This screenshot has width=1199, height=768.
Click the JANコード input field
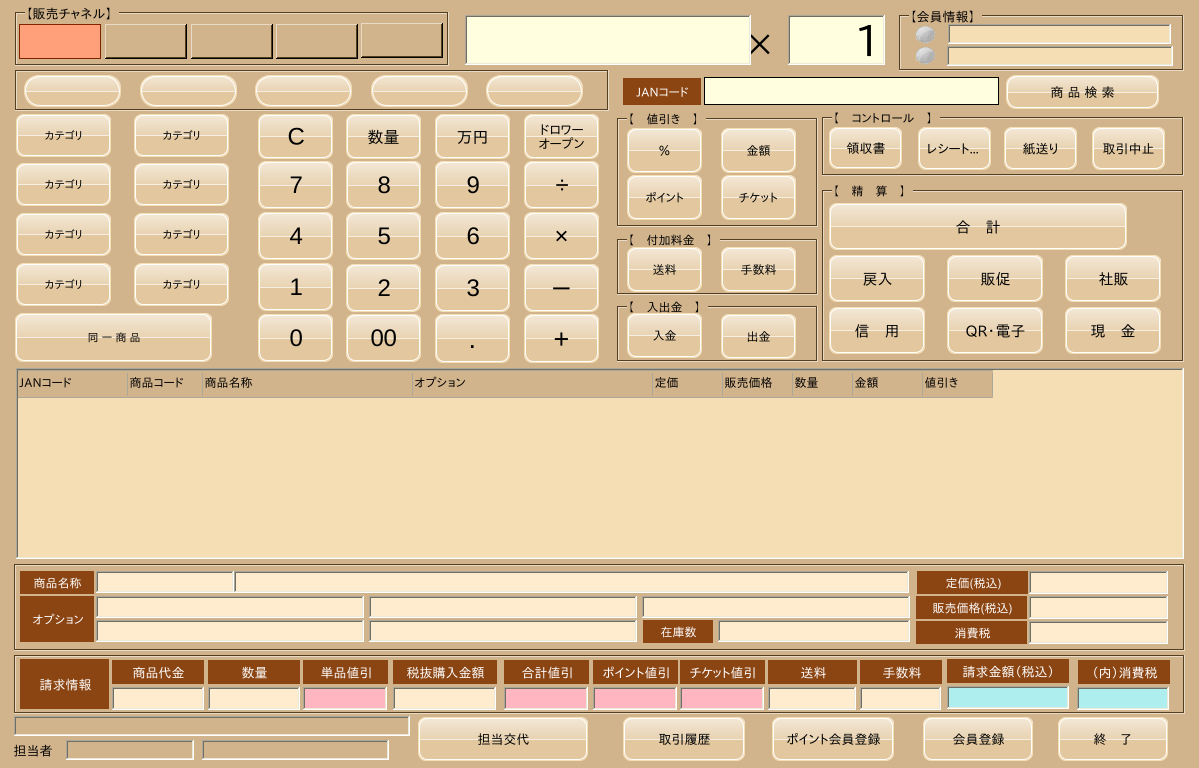pos(851,91)
